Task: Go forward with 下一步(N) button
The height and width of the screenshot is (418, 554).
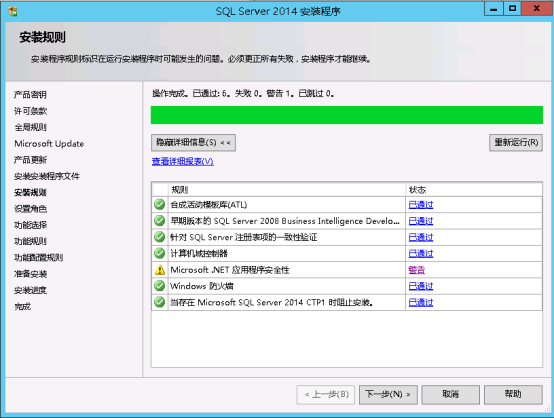Action: 388,394
